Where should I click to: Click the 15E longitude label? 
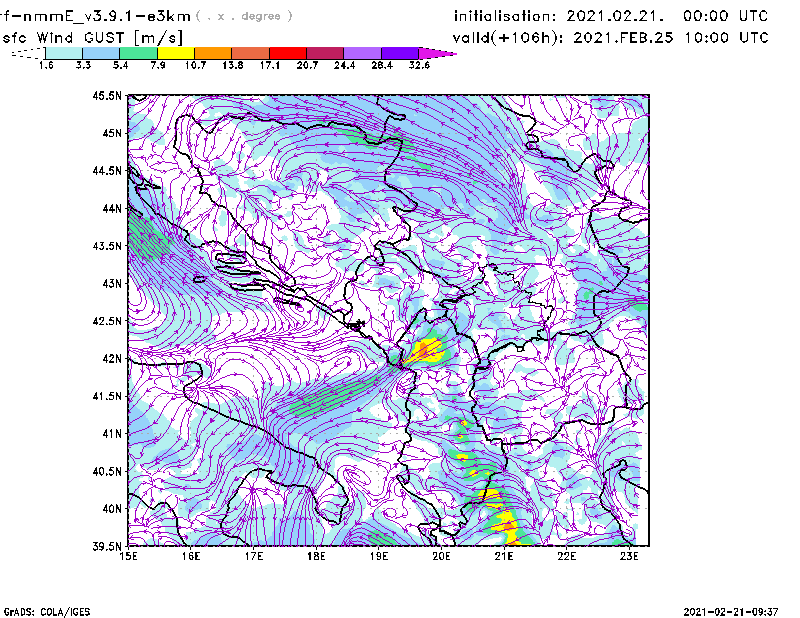129,556
